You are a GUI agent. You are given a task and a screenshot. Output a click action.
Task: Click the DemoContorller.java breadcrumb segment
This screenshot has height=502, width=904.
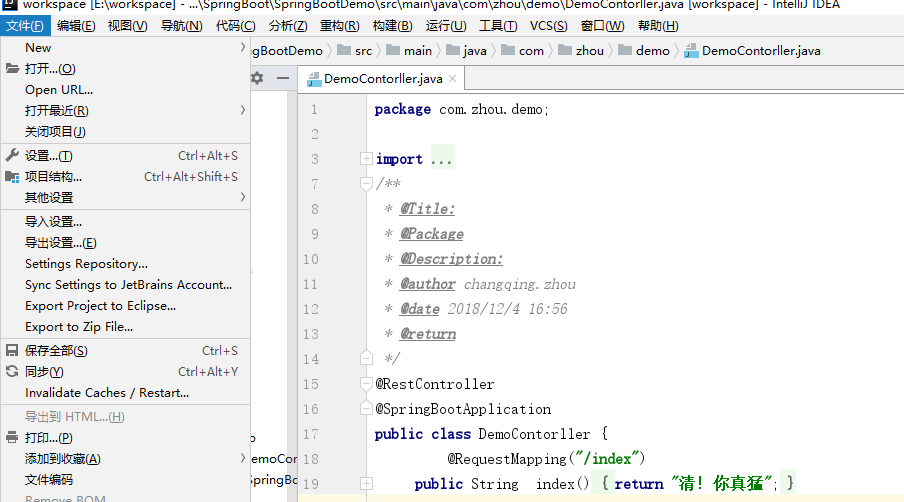[x=752, y=51]
